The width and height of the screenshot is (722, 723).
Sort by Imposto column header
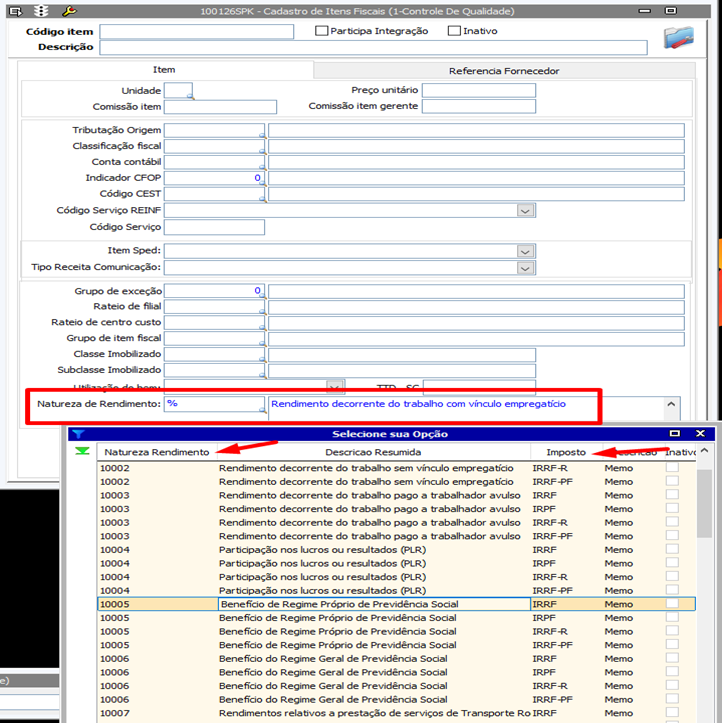[566, 452]
